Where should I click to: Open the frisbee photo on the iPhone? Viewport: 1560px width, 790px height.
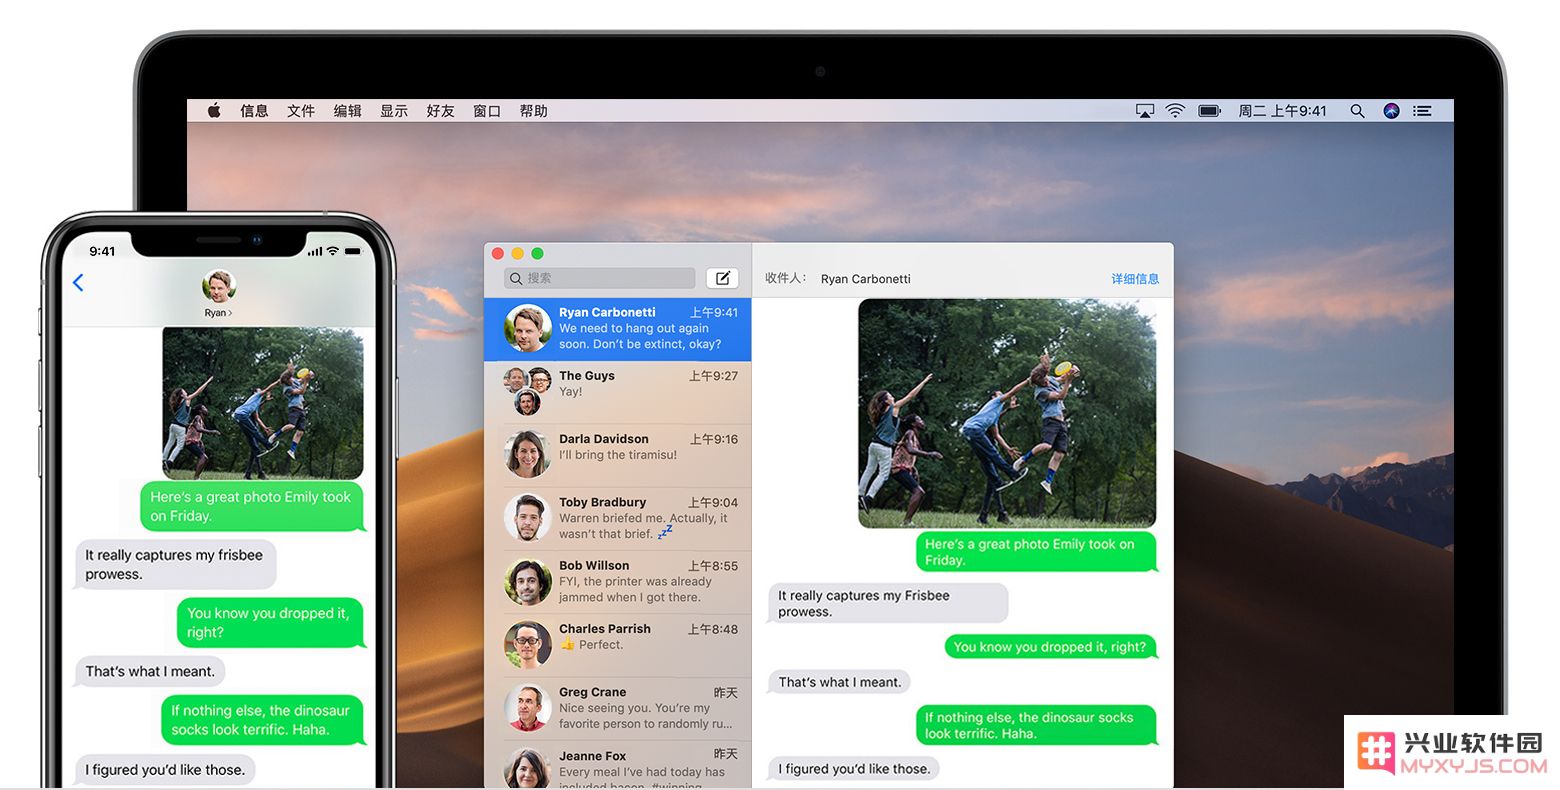[263, 403]
